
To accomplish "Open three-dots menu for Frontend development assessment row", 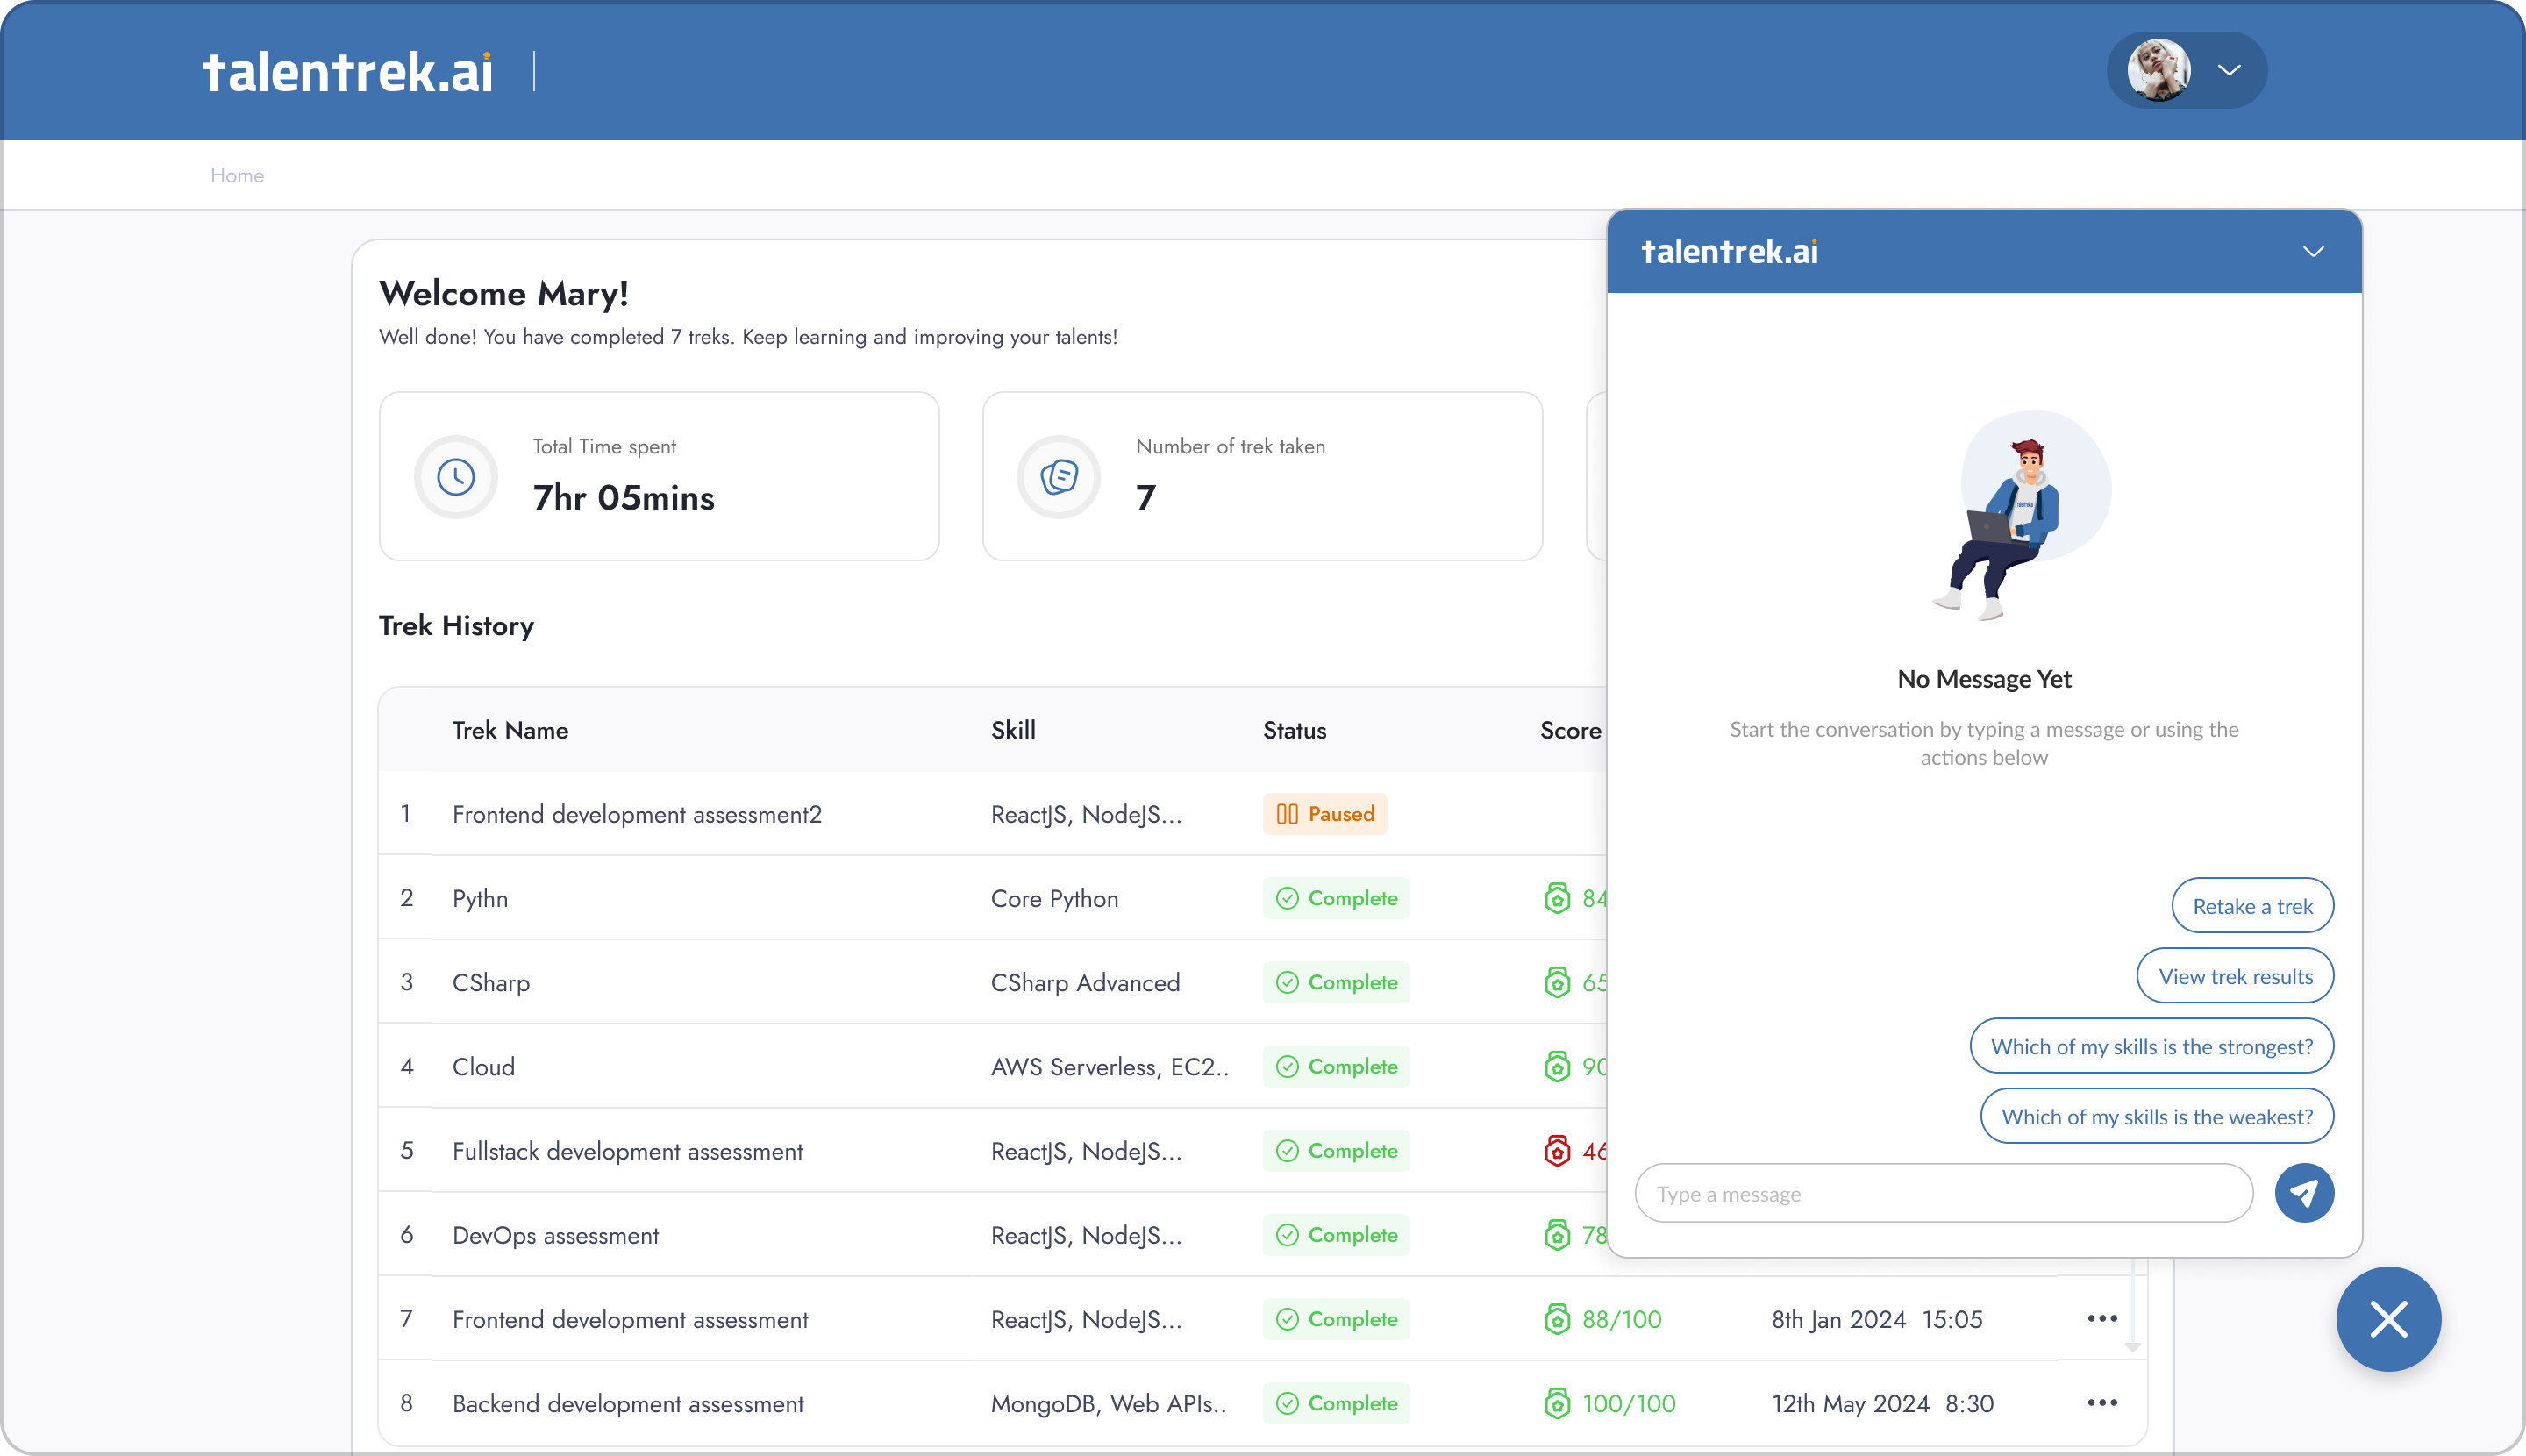I will tap(2102, 1318).
